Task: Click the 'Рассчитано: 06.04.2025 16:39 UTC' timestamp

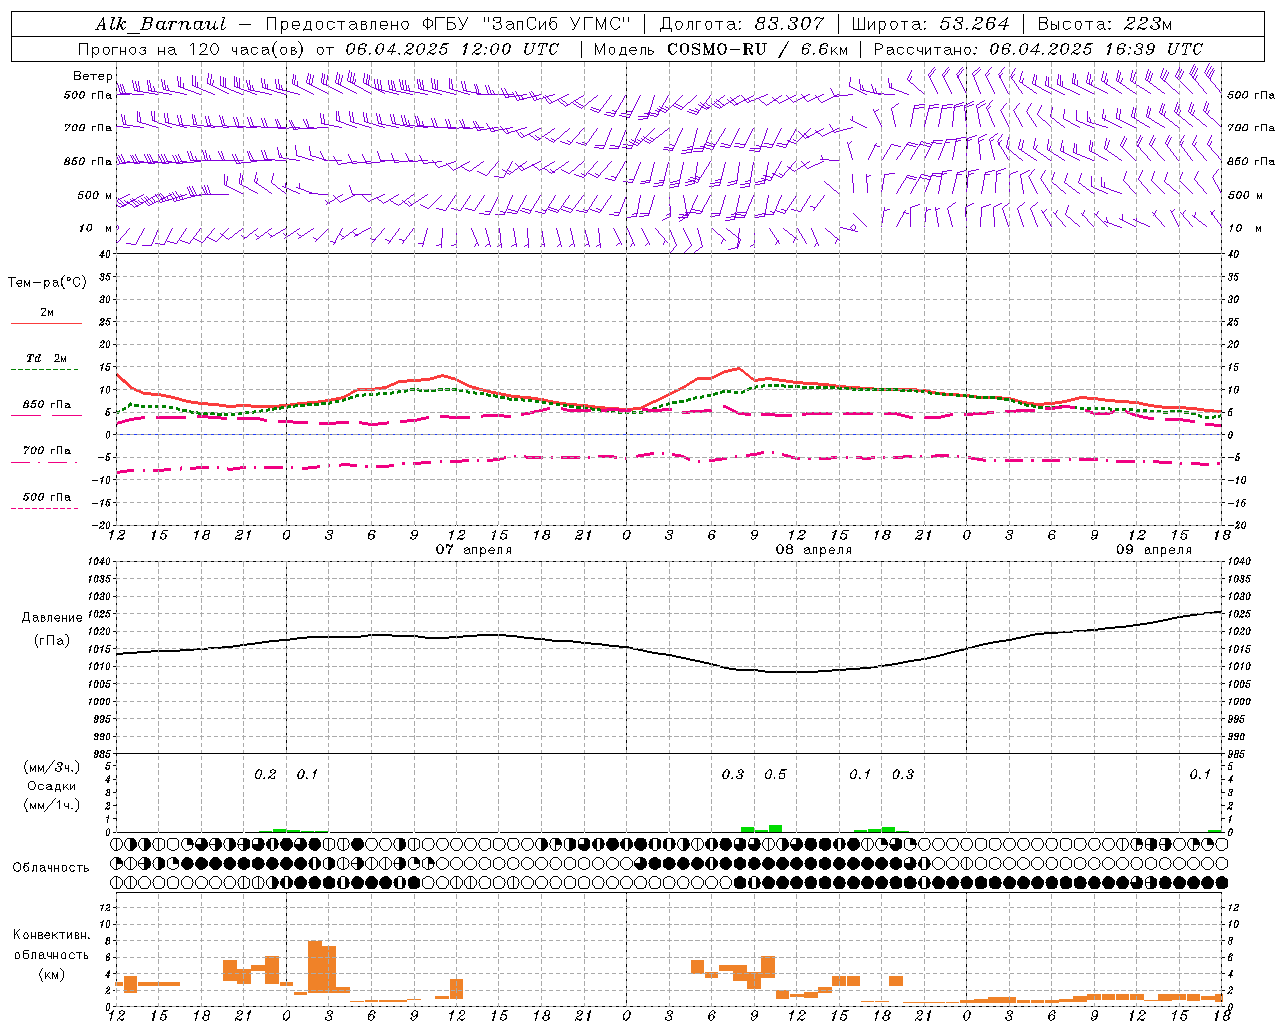Action: pyautogui.click(x=1038, y=49)
